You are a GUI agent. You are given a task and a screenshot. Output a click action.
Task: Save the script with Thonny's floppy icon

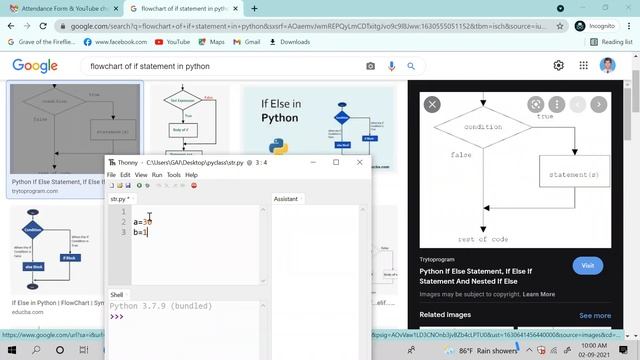128,185
